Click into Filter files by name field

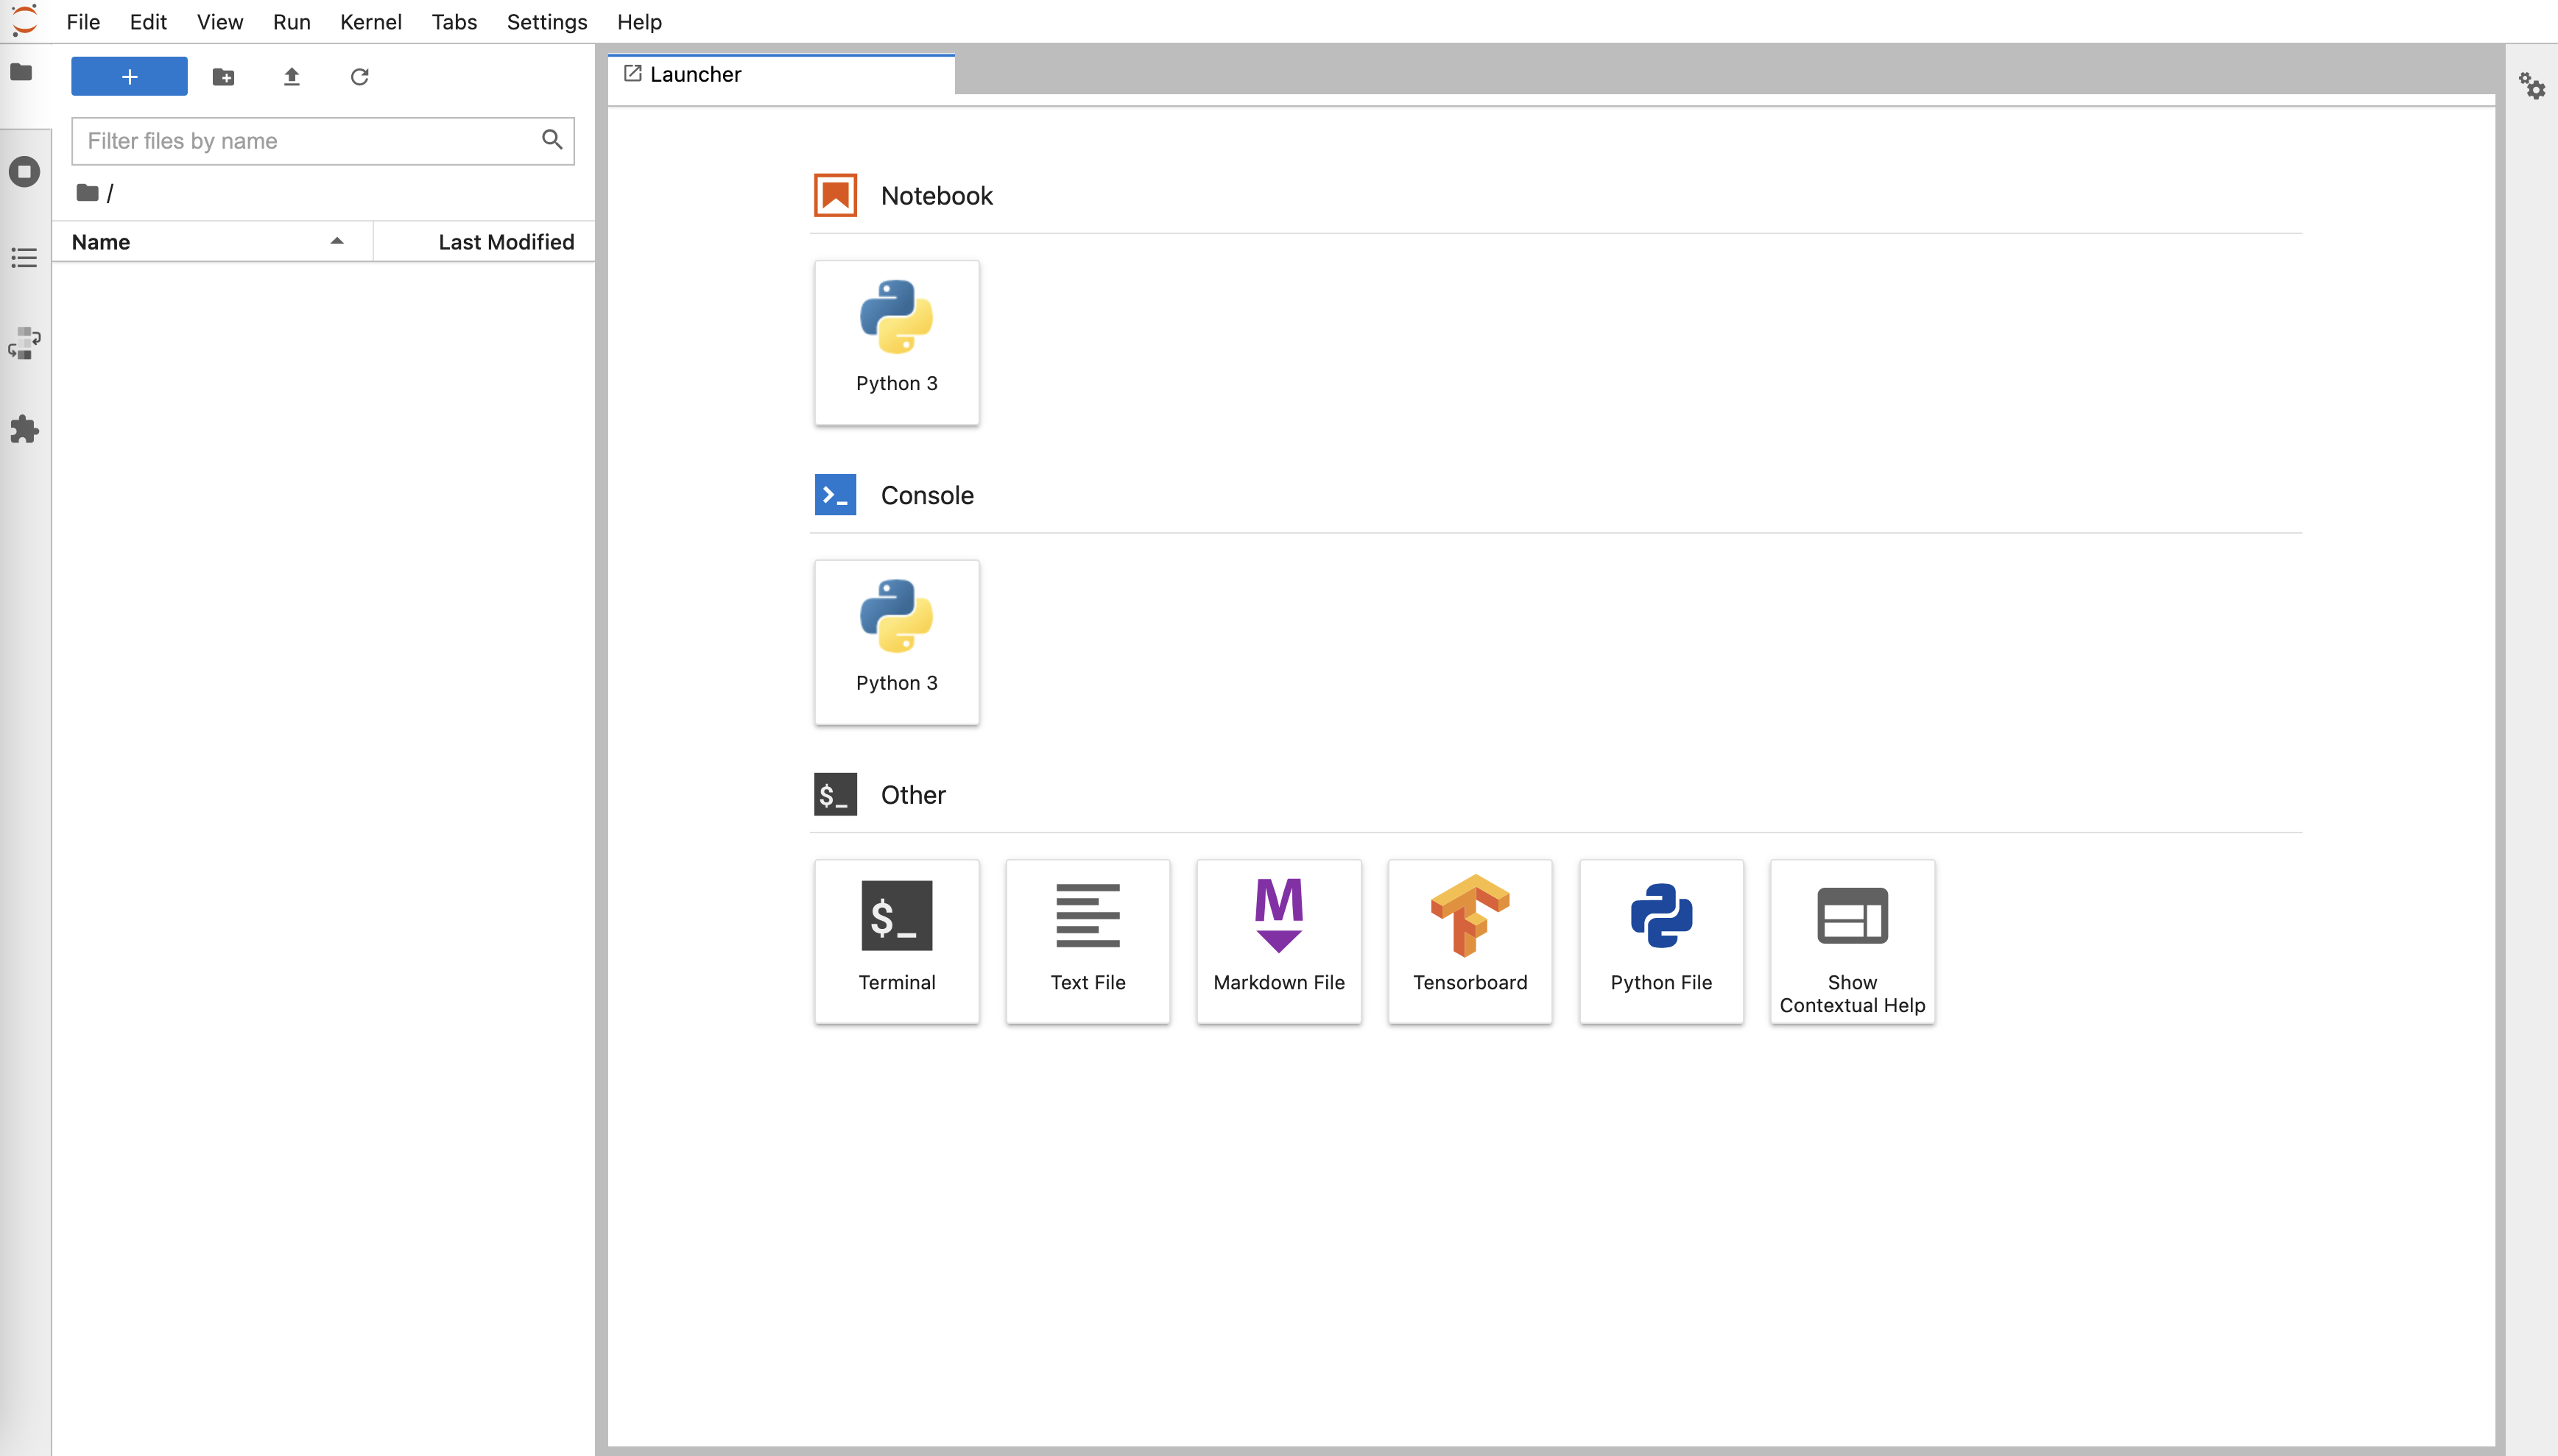[x=322, y=141]
